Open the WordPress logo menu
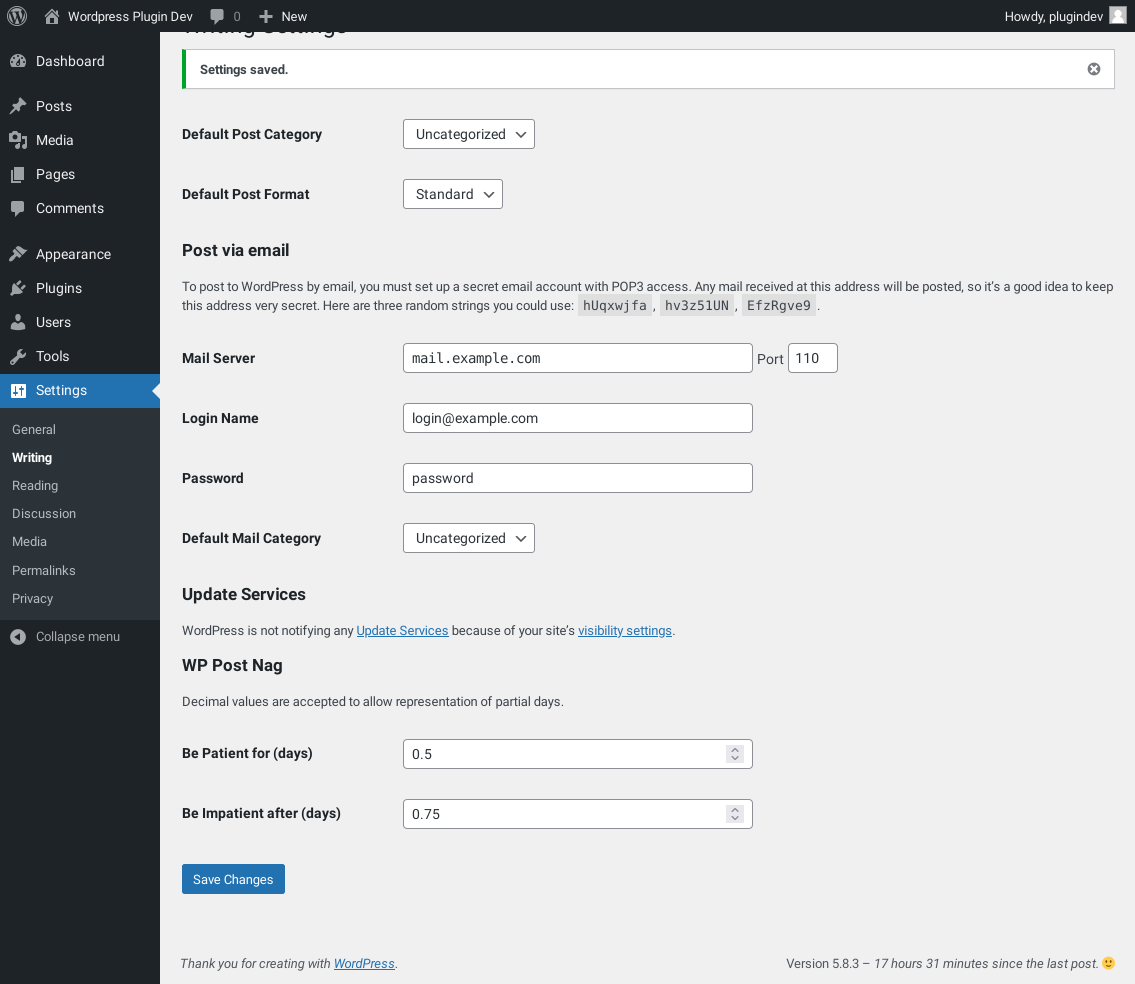The width and height of the screenshot is (1135, 984). point(17,16)
